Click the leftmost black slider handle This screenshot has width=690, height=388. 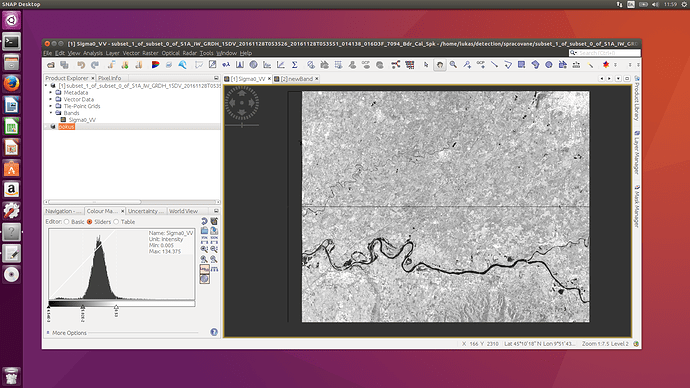point(48,307)
